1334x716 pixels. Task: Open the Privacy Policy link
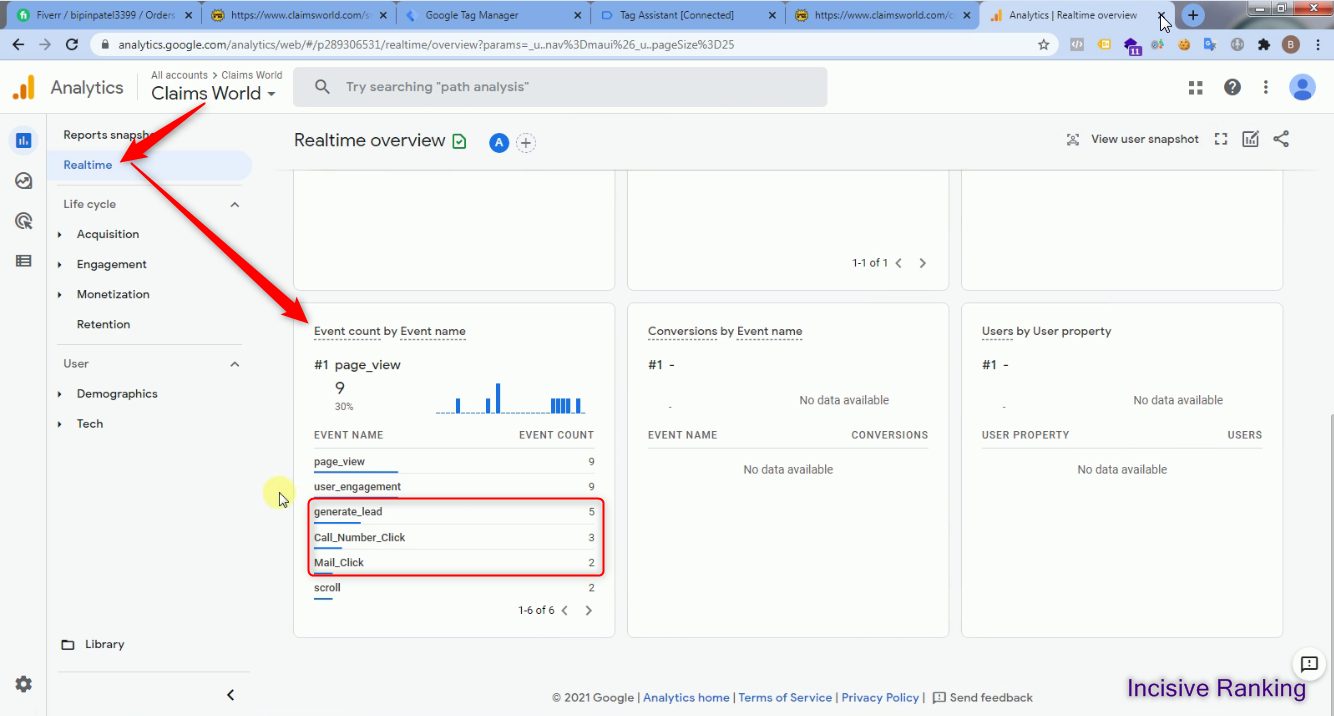click(880, 698)
